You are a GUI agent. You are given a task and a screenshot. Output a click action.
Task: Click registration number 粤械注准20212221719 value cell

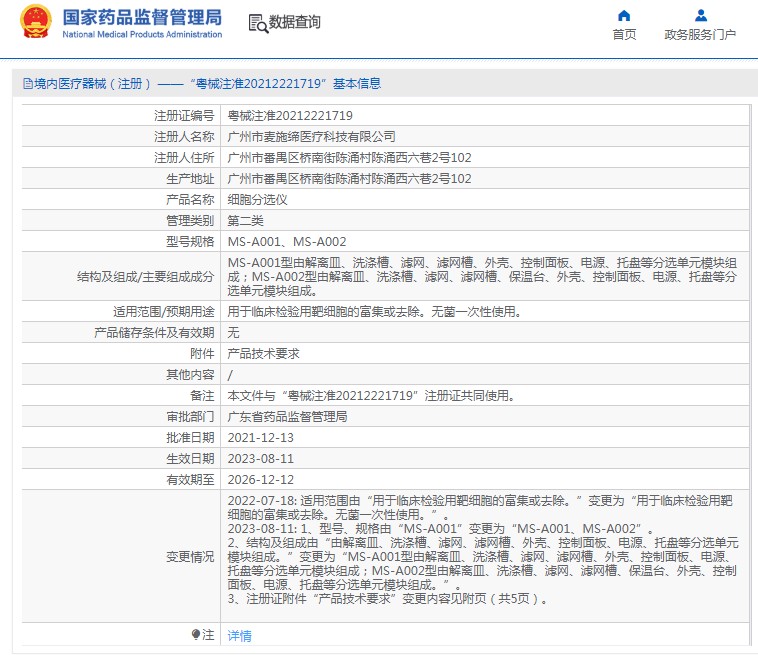tap(290, 116)
